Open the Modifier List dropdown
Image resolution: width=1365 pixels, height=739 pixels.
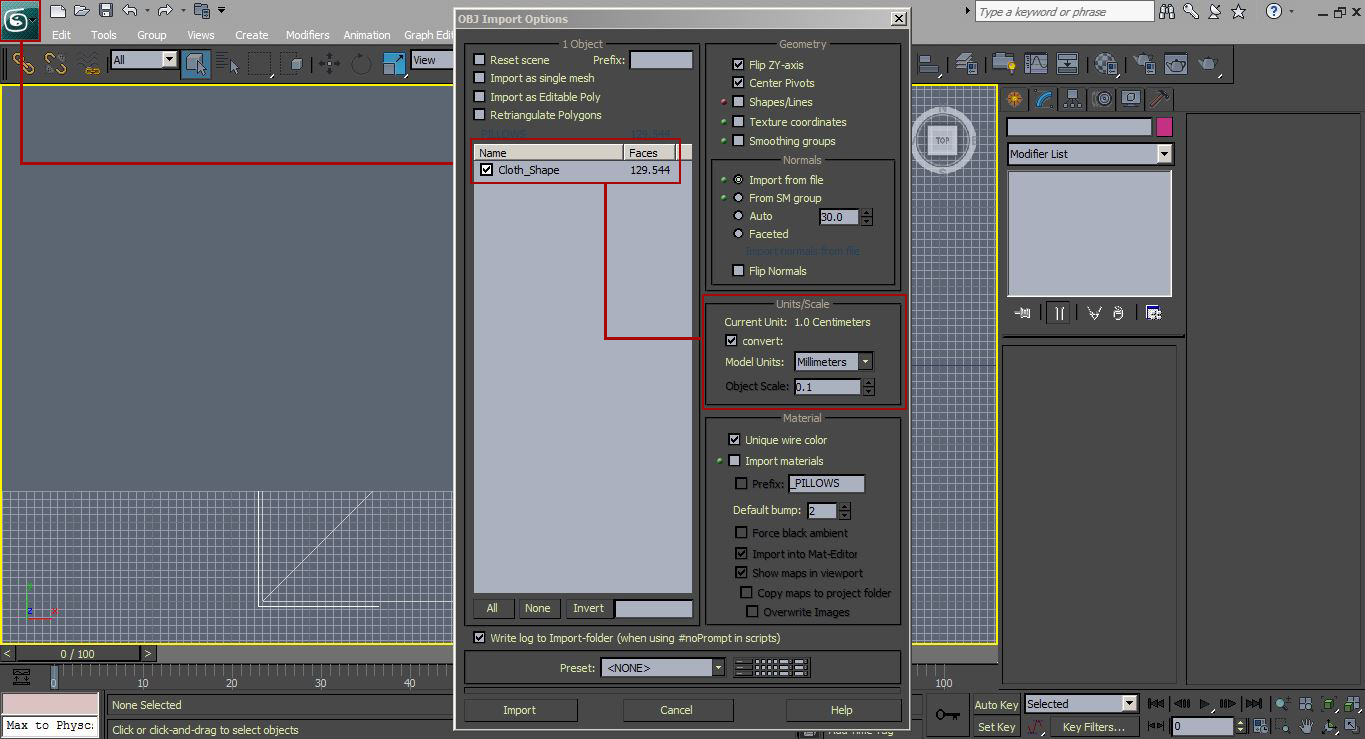point(1090,154)
